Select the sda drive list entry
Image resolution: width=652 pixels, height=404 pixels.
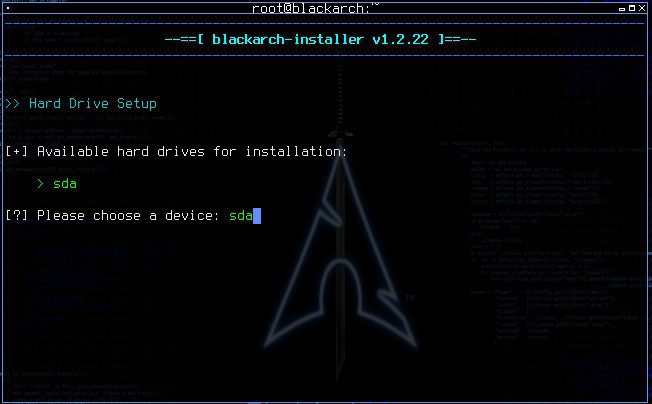(65, 183)
